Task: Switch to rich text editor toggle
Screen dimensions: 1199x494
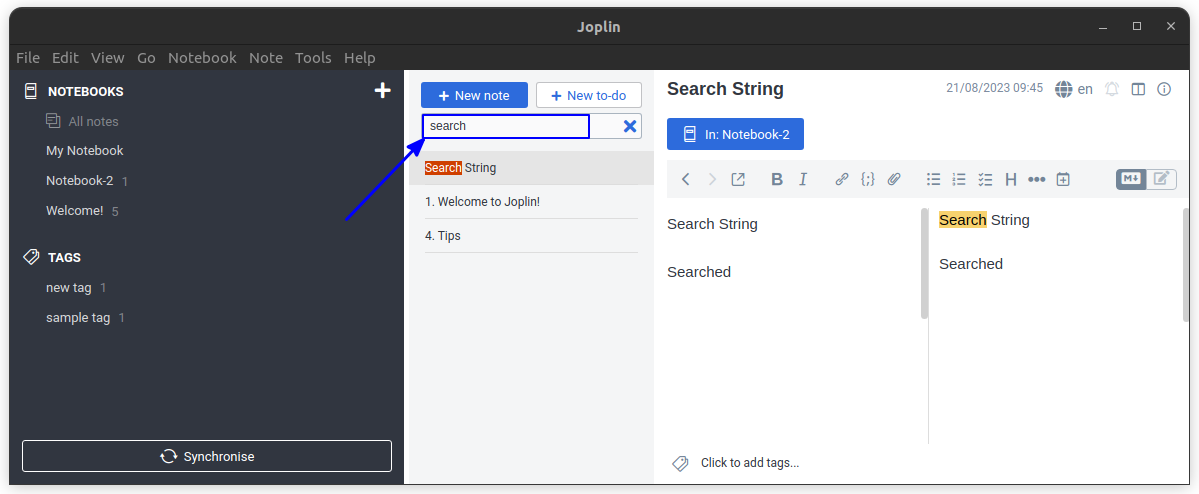Action: click(x=1162, y=179)
